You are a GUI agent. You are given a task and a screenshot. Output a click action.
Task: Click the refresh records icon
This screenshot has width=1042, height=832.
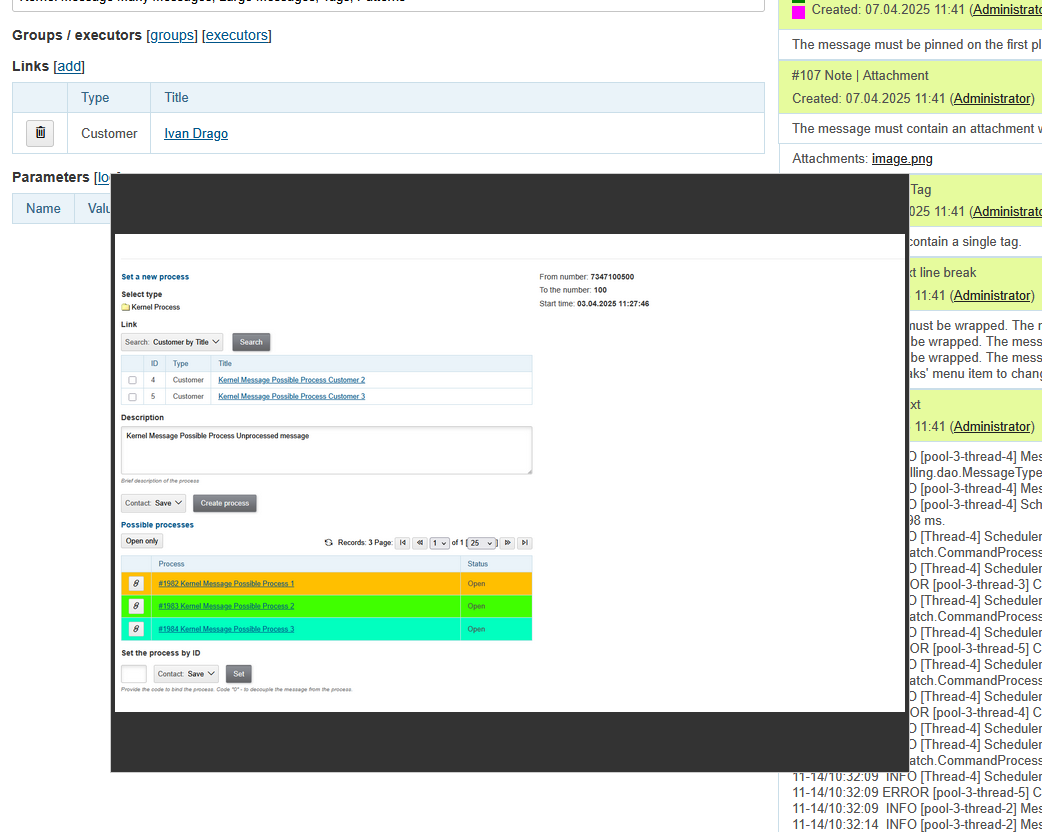point(329,543)
